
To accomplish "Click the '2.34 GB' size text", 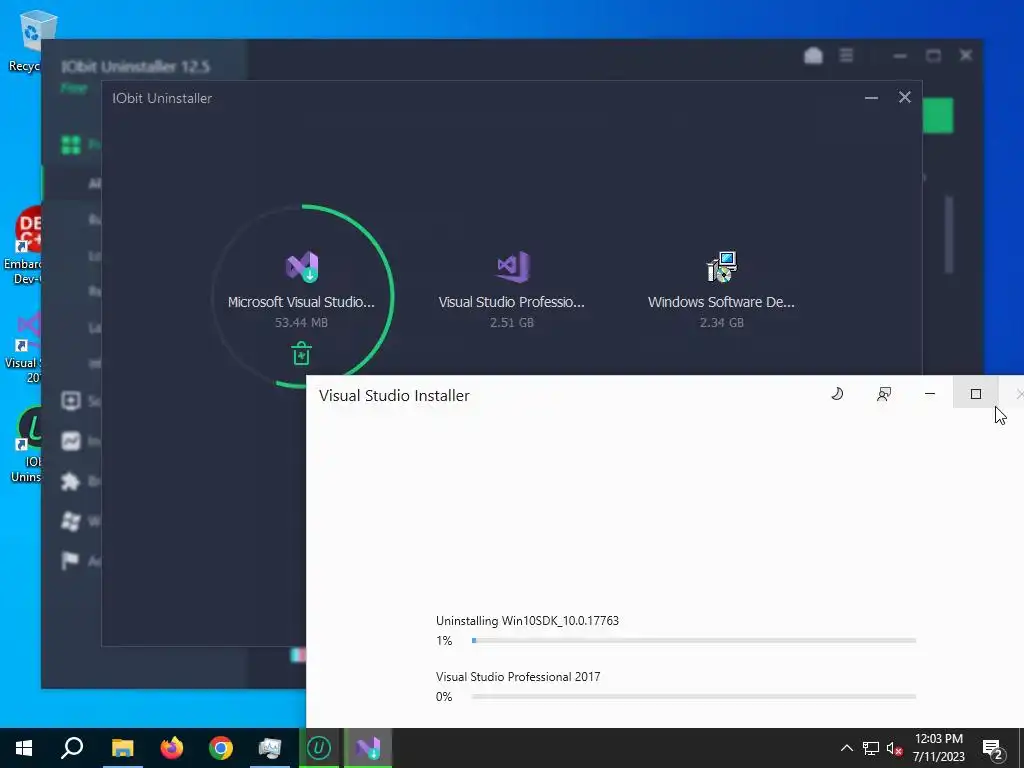I will click(722, 323).
